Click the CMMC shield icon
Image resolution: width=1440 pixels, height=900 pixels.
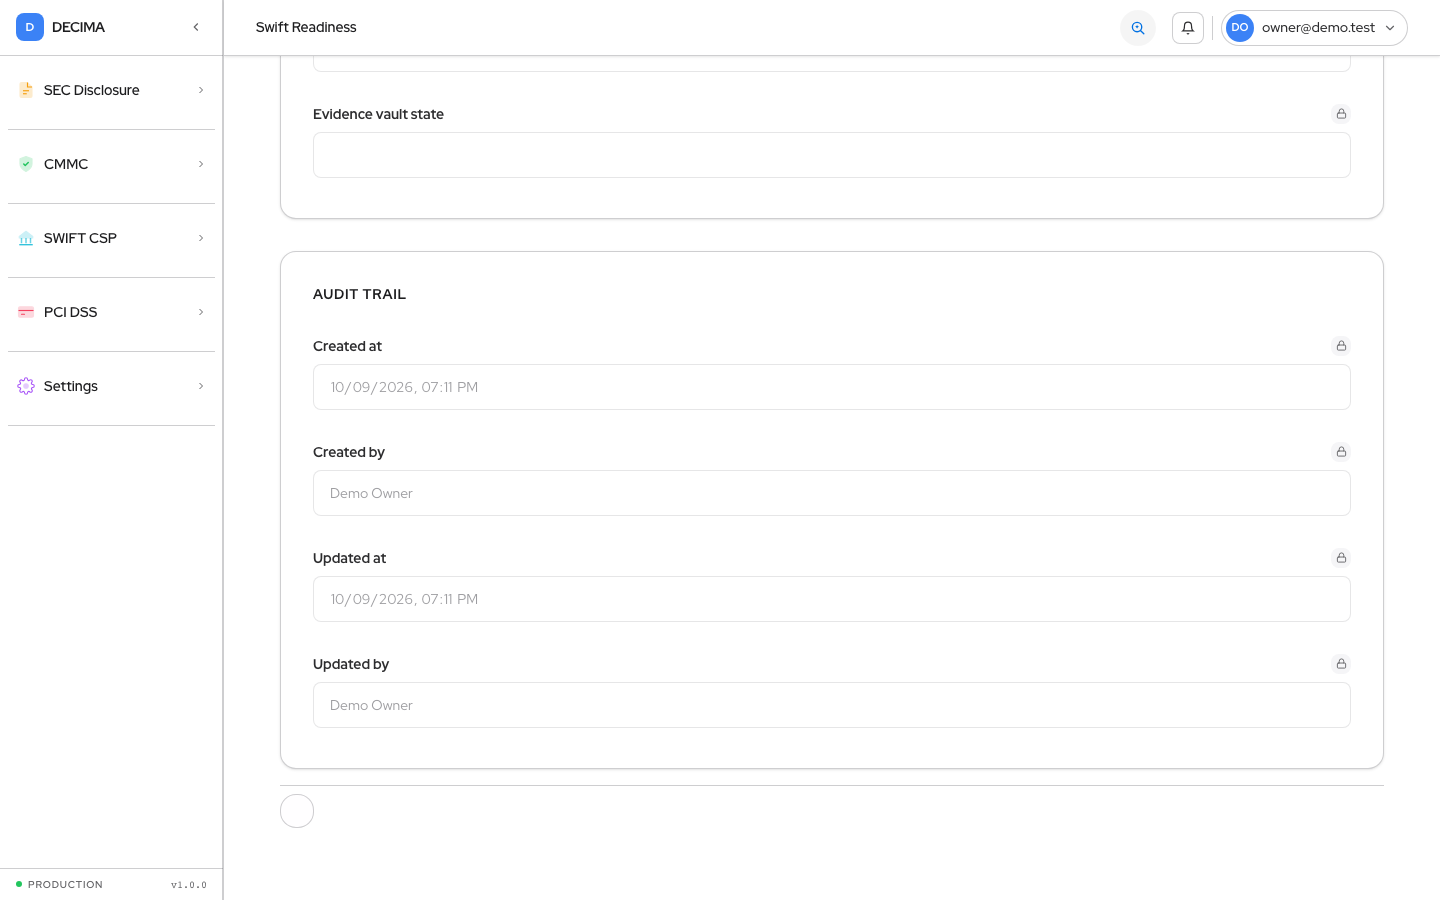[26, 164]
